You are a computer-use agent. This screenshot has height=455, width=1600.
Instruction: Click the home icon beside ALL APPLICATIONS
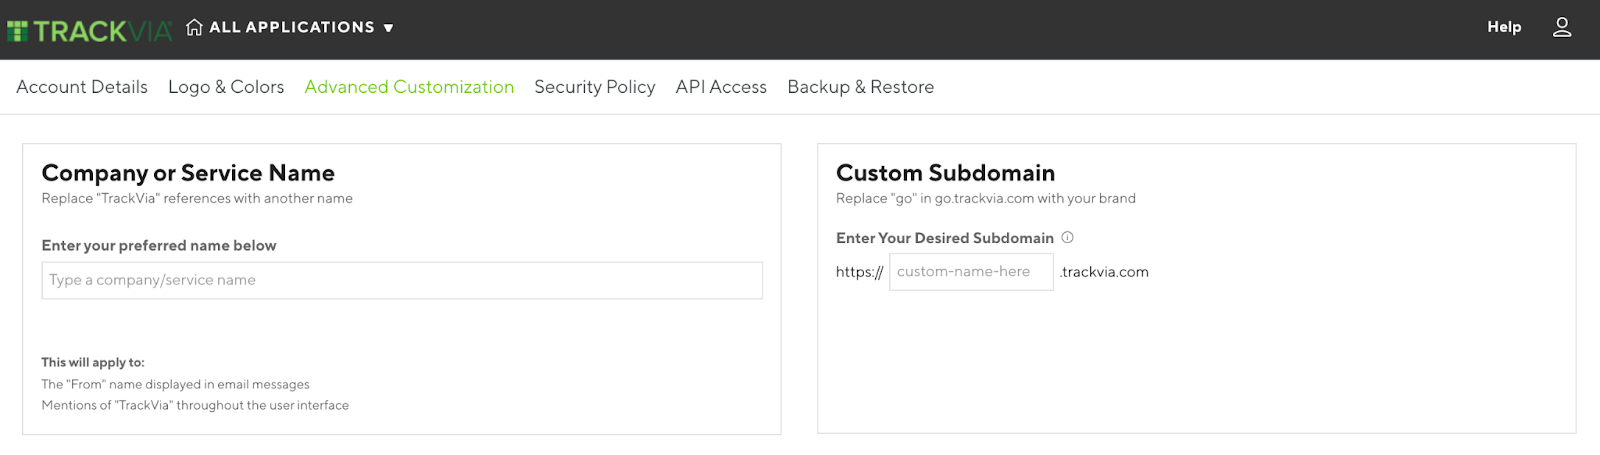click(194, 27)
